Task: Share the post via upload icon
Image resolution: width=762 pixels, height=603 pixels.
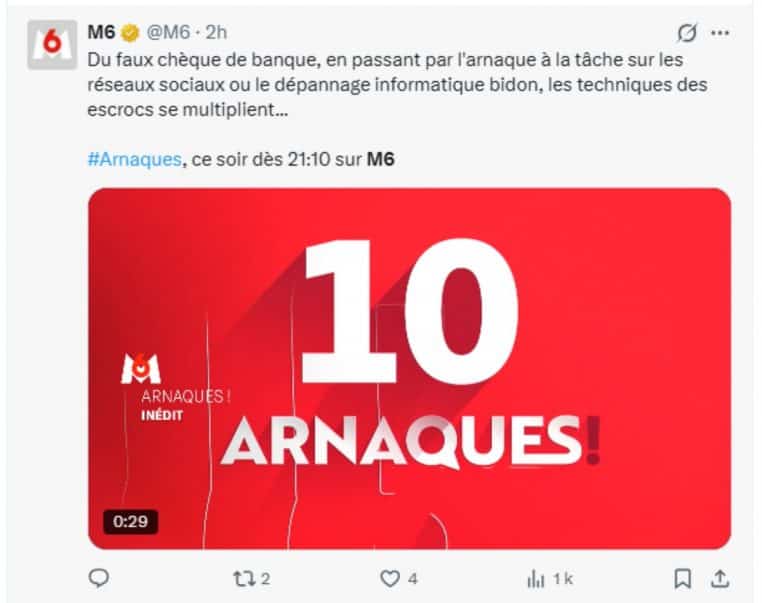Action: pyautogui.click(x=720, y=579)
